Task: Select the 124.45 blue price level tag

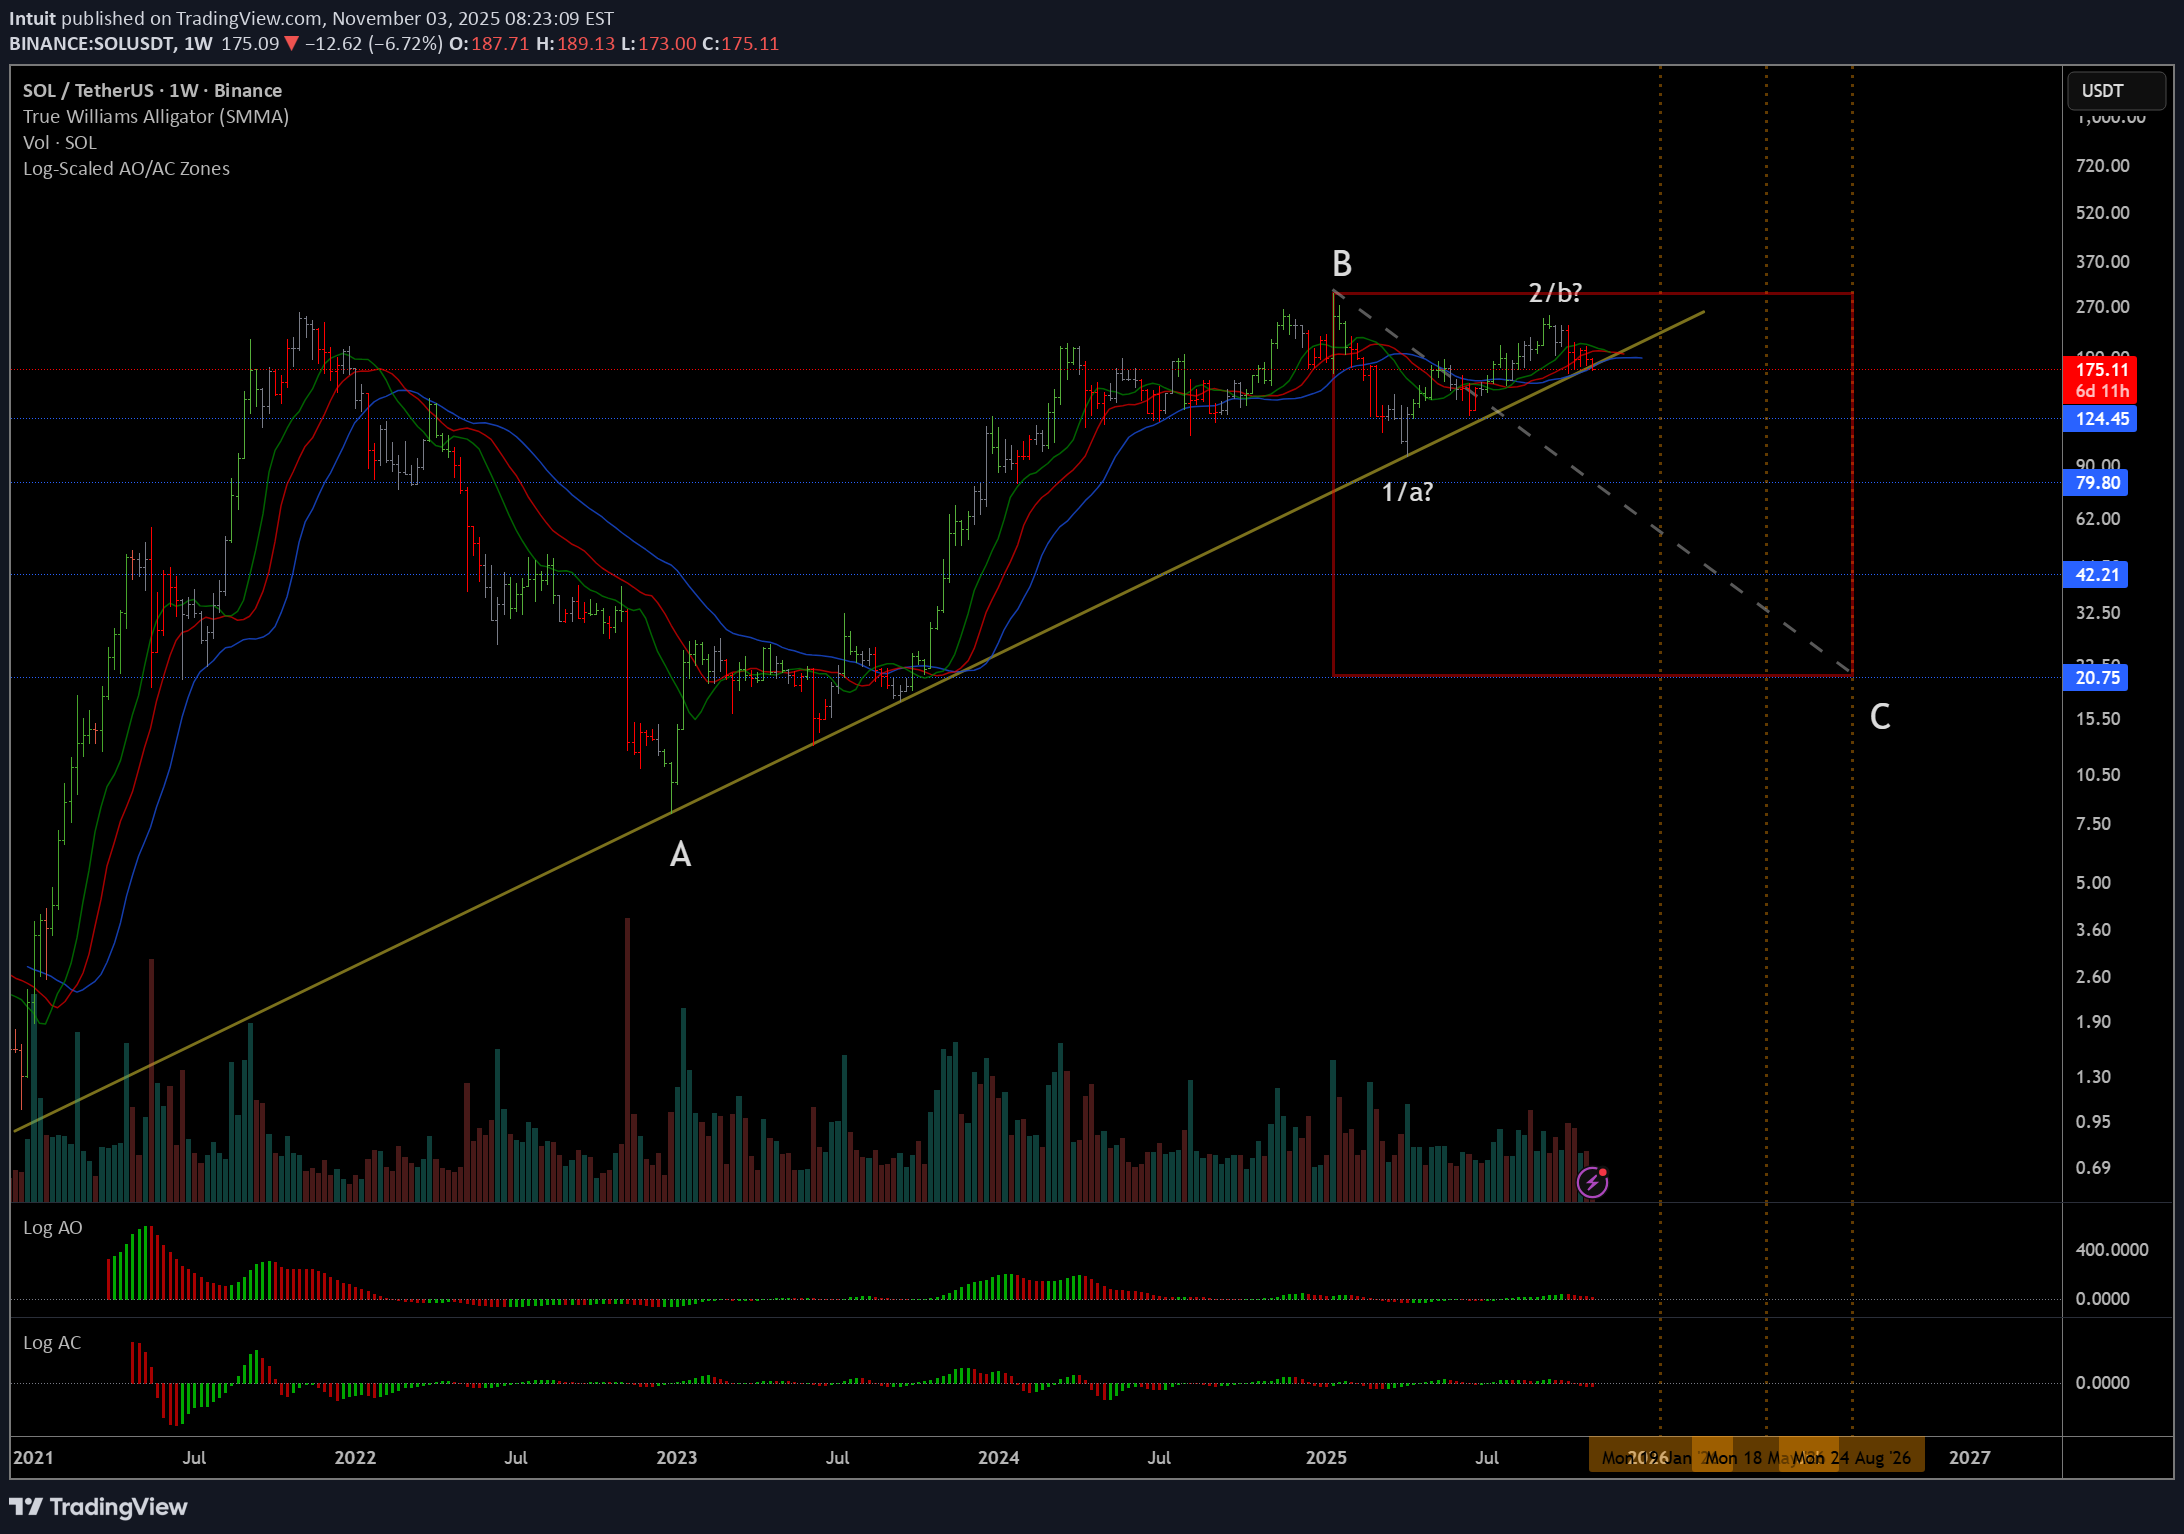Action: click(x=2101, y=419)
